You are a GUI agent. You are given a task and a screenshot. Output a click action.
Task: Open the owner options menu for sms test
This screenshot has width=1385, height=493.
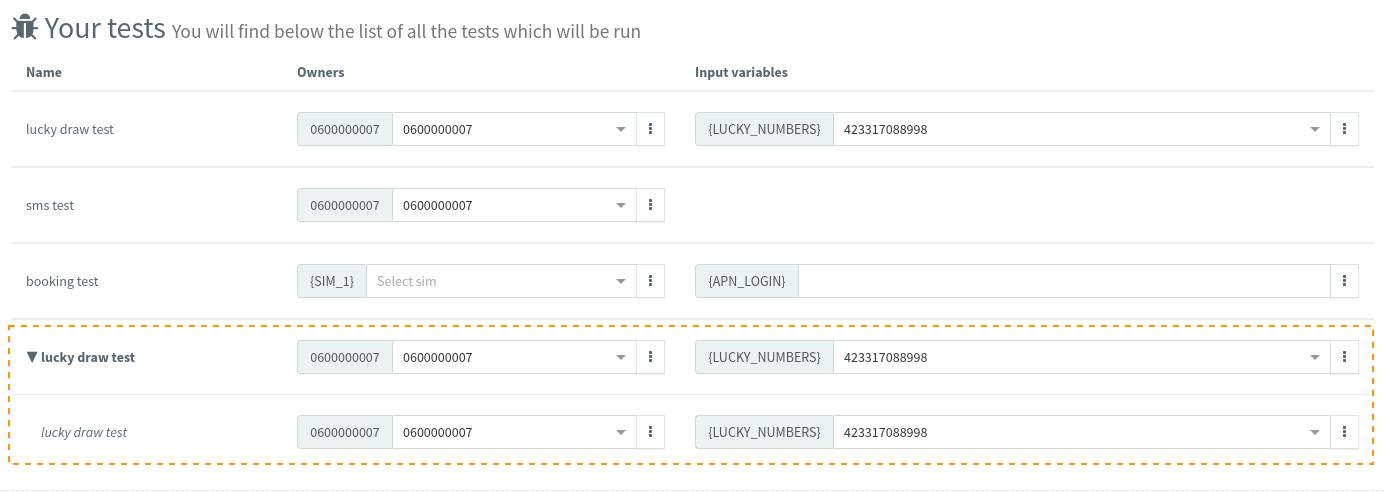tap(650, 205)
